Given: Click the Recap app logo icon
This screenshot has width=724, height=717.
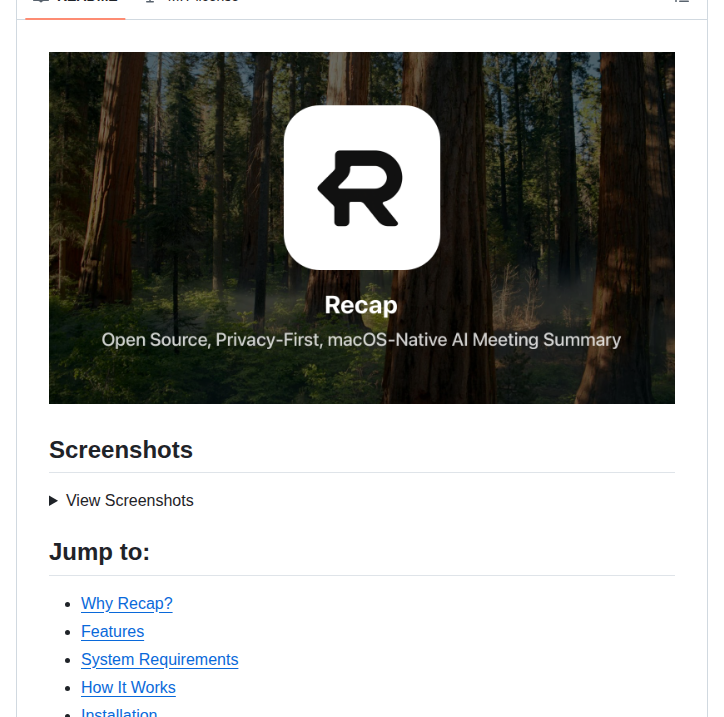Looking at the screenshot, I should pyautogui.click(x=362, y=187).
